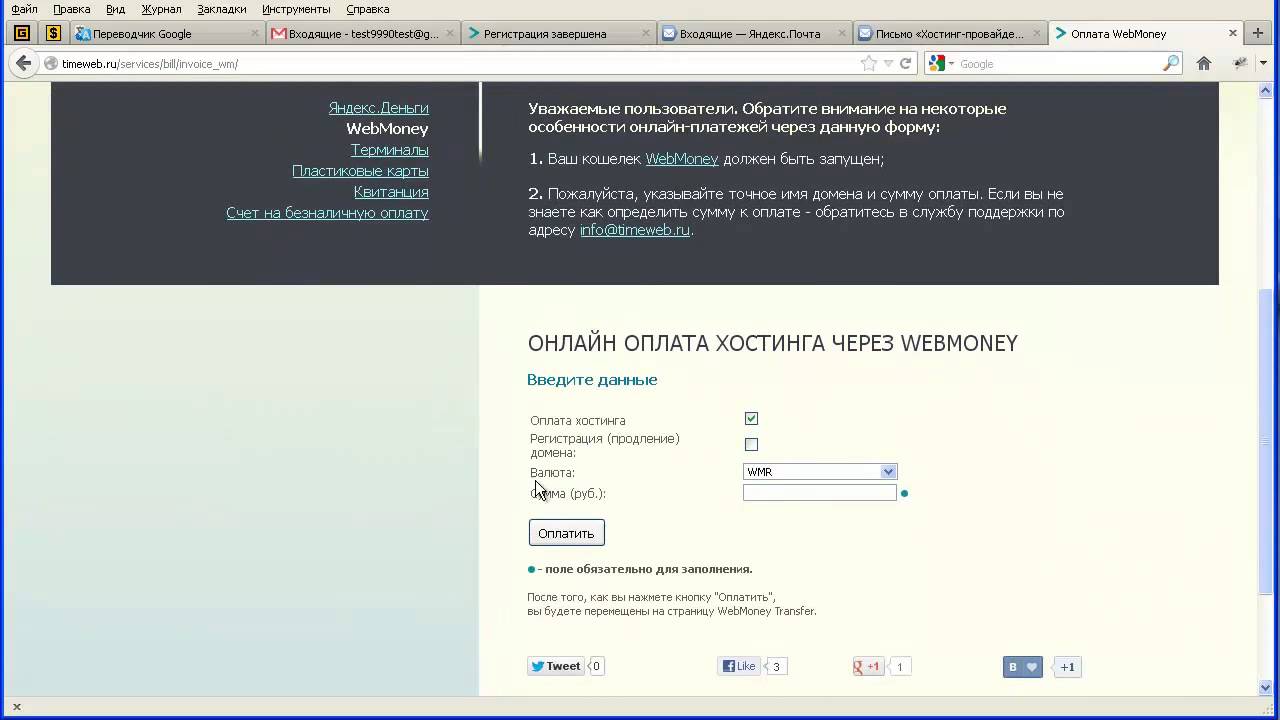Click the VKontakte heart share button
Image resolution: width=1280 pixels, height=720 pixels.
pos(1023,667)
